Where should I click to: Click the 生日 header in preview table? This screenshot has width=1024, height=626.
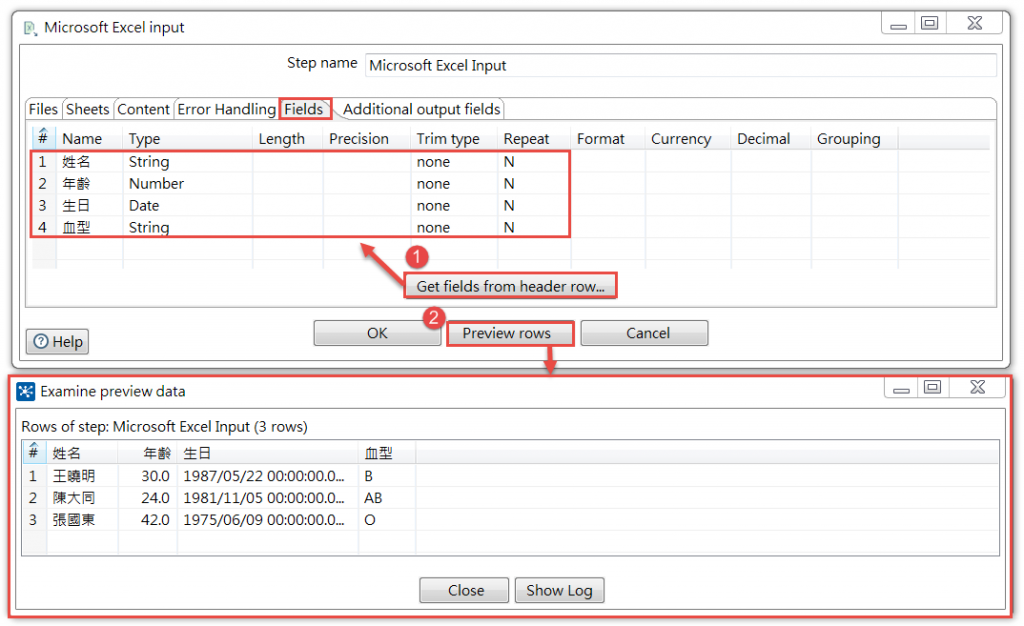[x=268, y=453]
